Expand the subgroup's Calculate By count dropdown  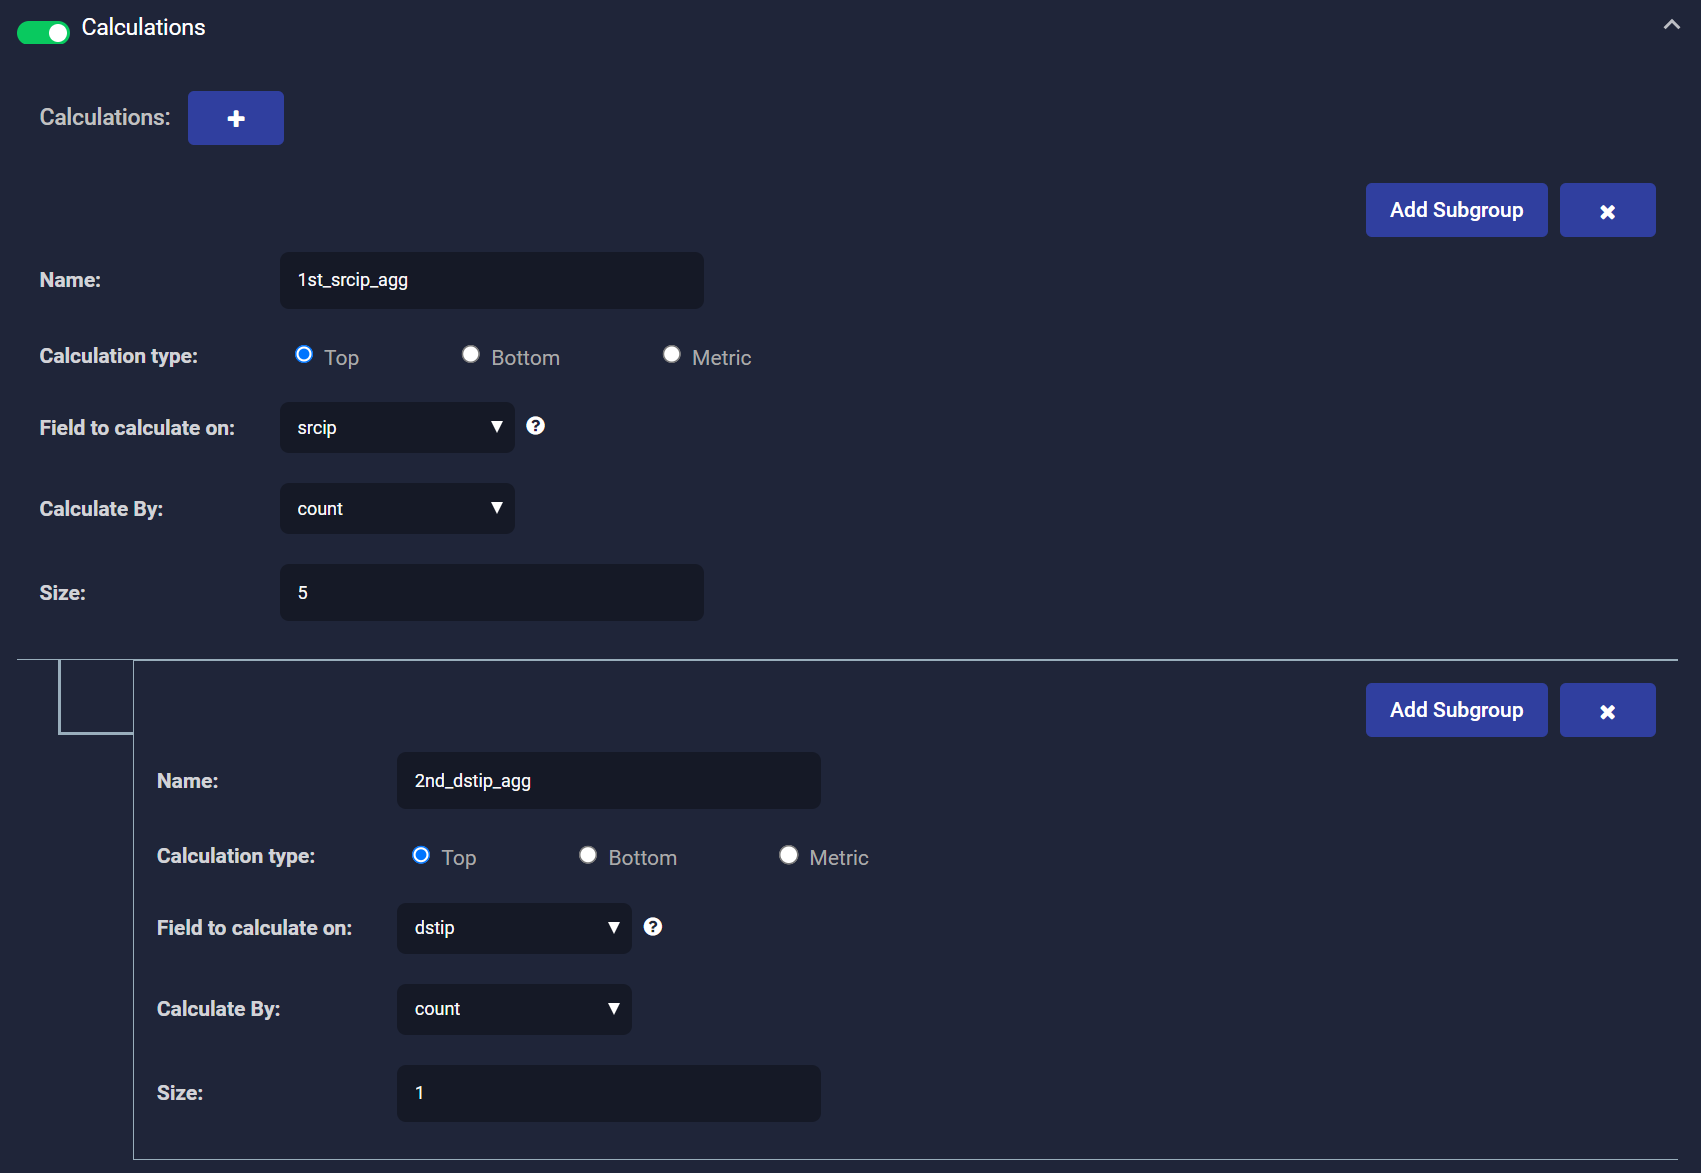514,1009
